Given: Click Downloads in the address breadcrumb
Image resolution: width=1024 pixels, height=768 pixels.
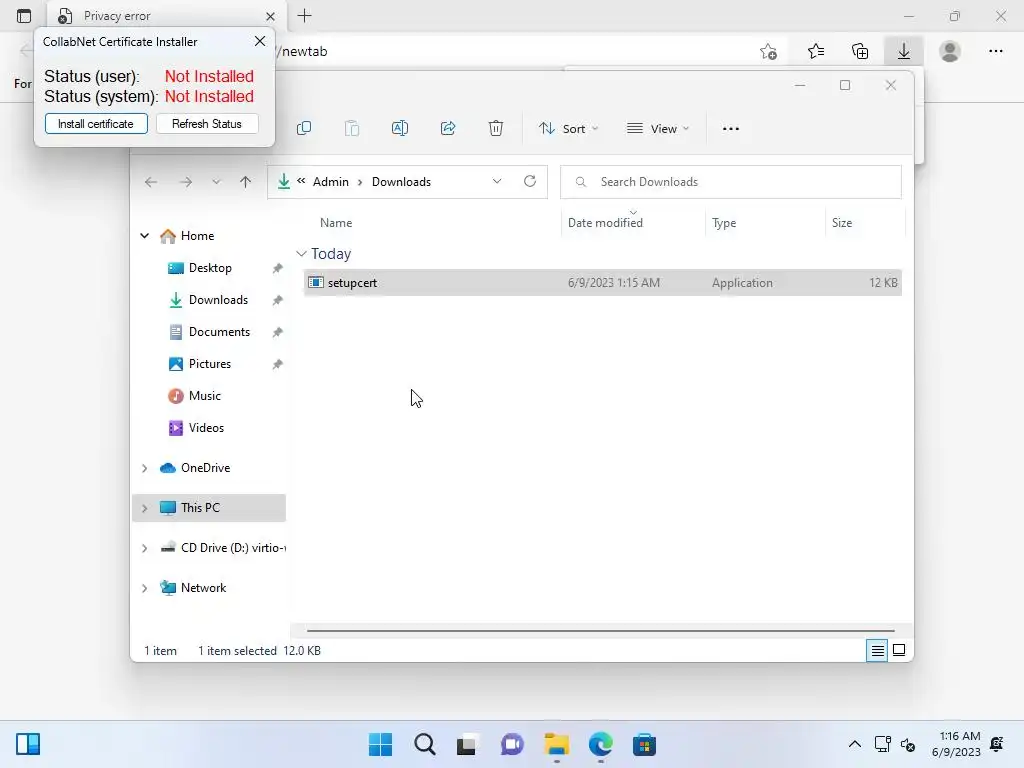Looking at the screenshot, I should tap(401, 182).
